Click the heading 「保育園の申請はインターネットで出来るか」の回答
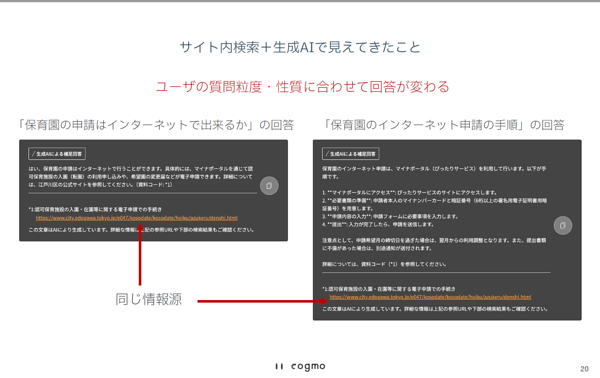The height and width of the screenshot is (378, 600). tap(156, 125)
